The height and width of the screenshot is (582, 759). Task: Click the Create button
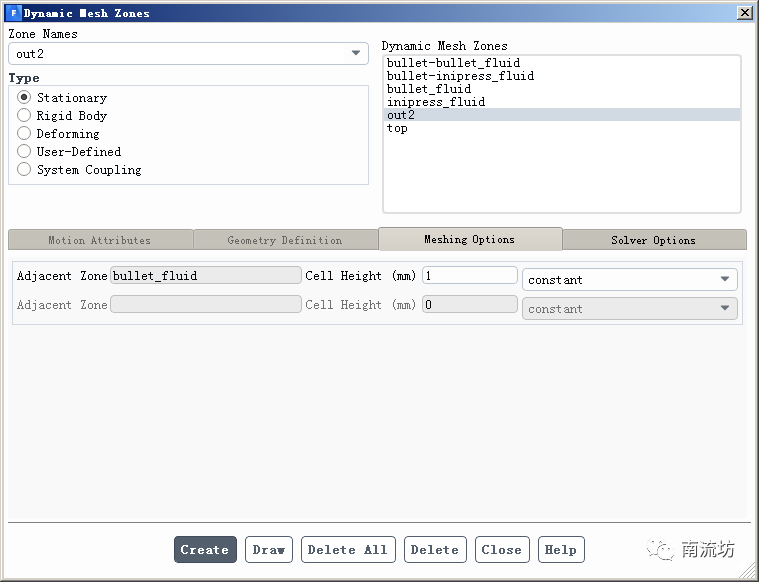tap(205, 550)
